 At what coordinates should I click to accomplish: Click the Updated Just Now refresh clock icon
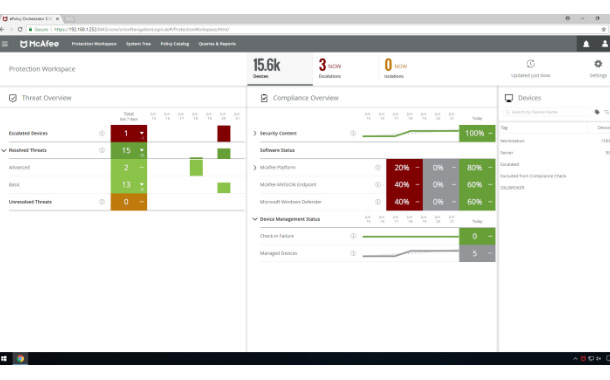(531, 64)
